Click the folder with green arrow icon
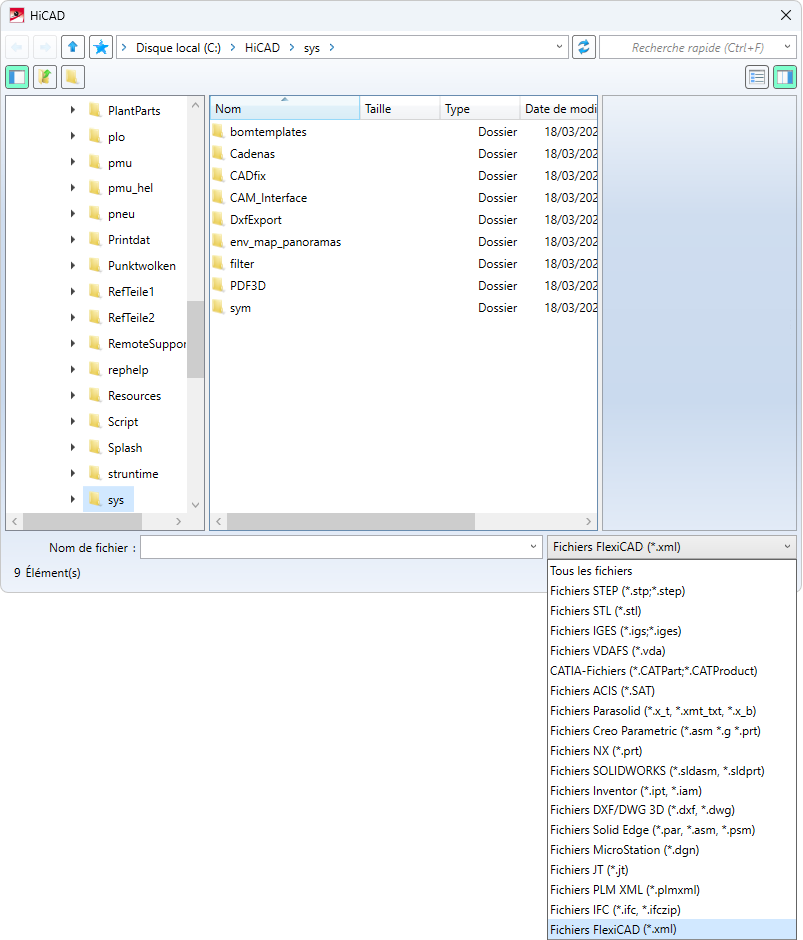 click(x=45, y=77)
